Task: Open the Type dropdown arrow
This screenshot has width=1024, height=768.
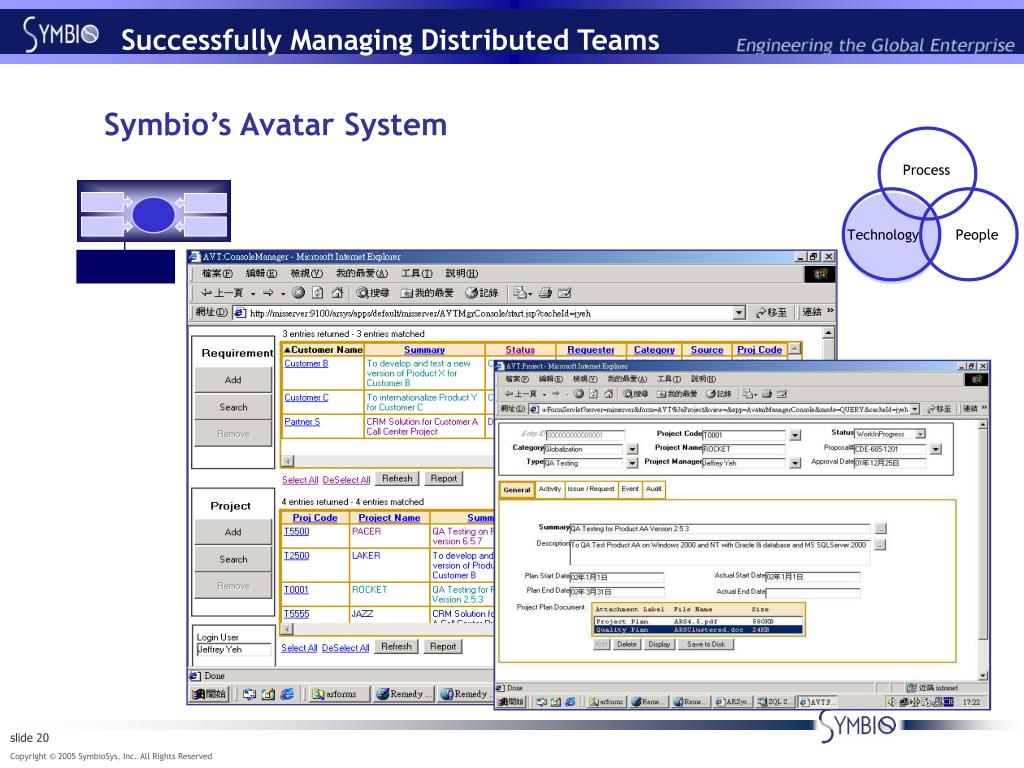Action: (x=632, y=463)
